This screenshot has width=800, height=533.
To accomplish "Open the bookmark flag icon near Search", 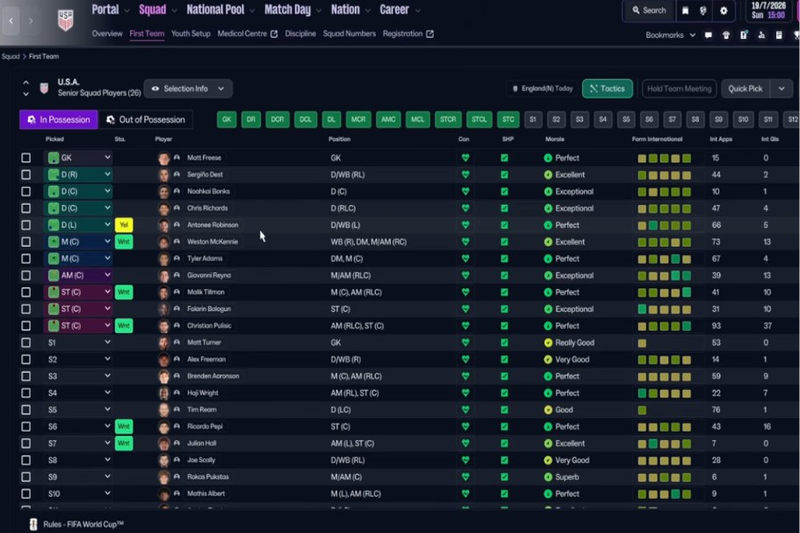I will point(685,11).
